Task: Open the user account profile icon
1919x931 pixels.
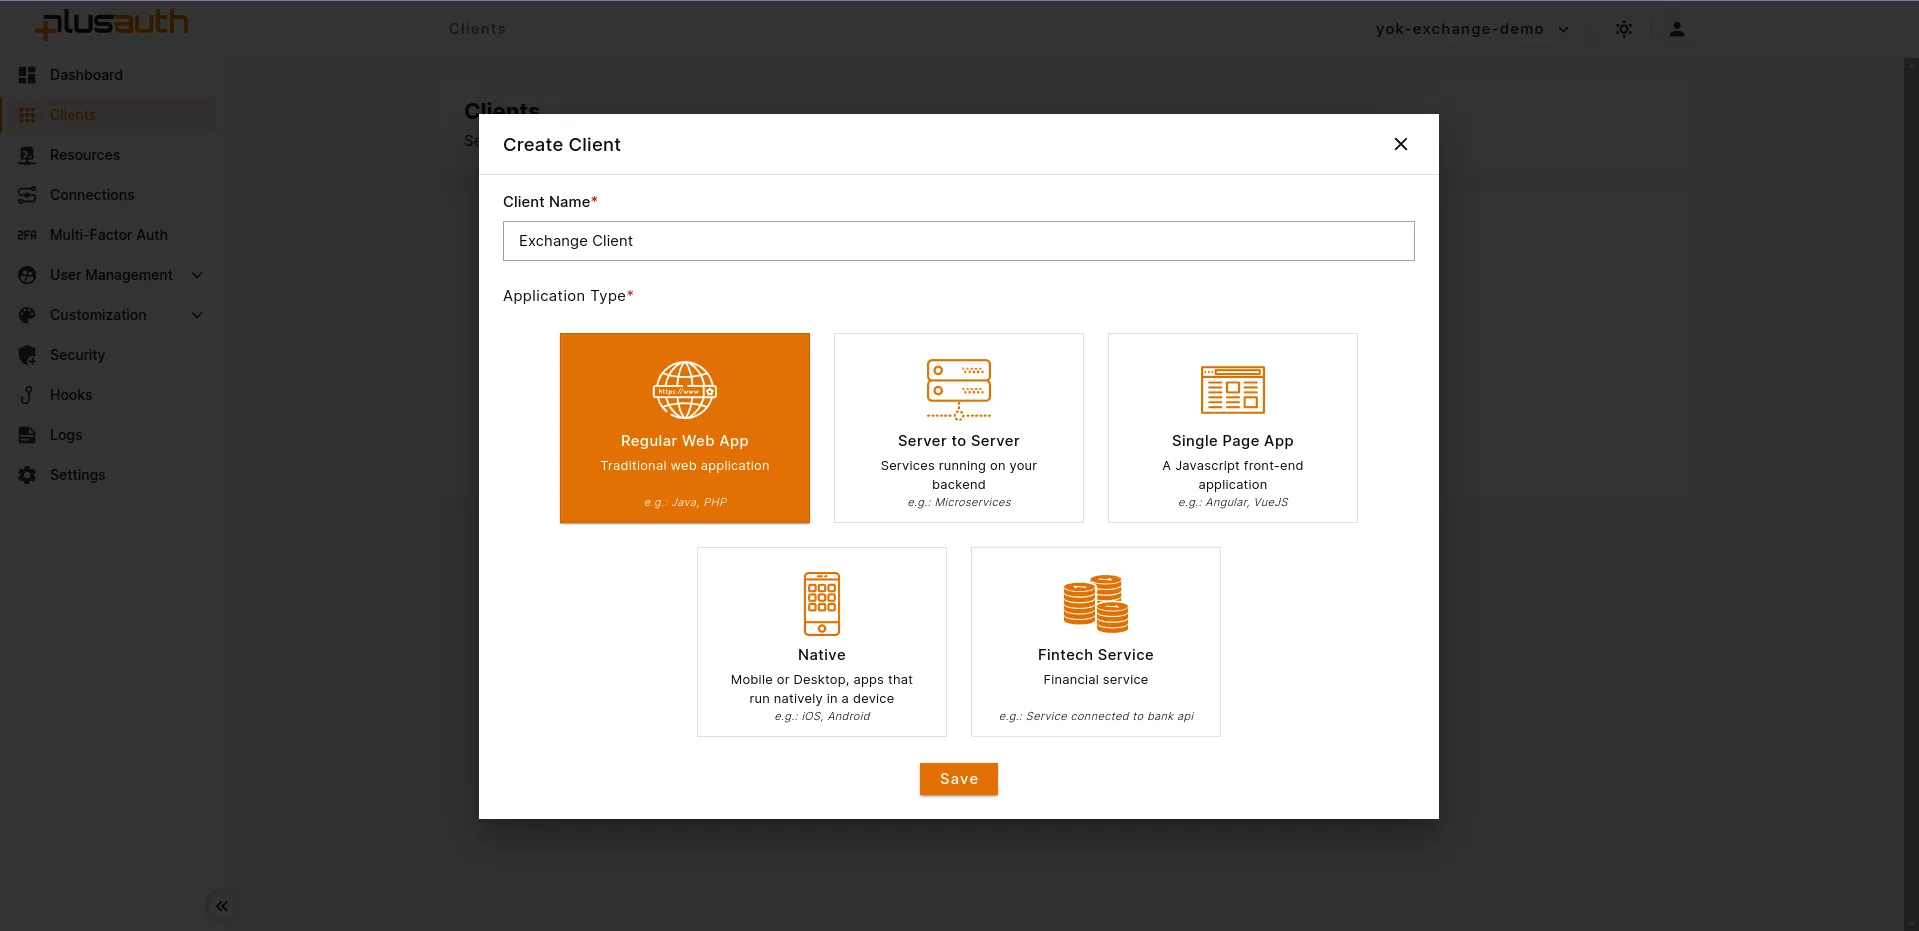Action: coord(1676,29)
